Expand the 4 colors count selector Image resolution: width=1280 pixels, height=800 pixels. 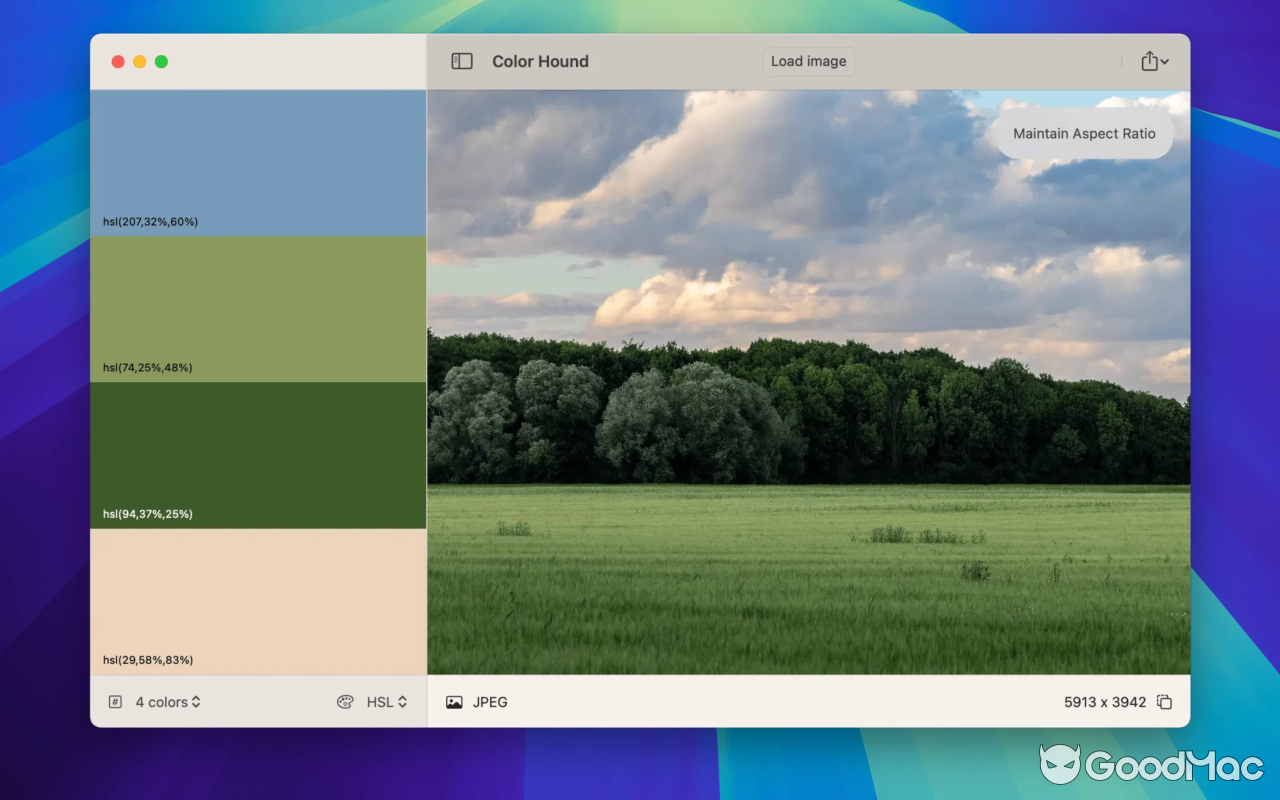click(168, 701)
